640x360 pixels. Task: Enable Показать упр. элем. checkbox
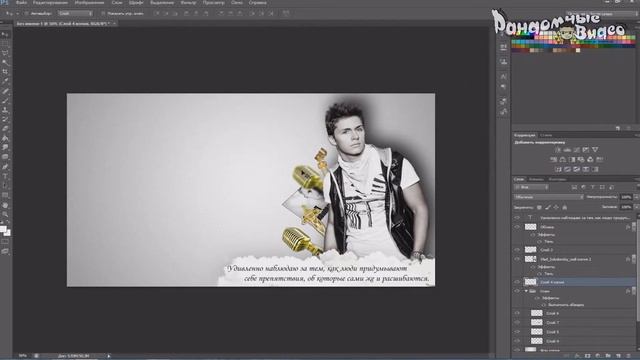click(103, 13)
